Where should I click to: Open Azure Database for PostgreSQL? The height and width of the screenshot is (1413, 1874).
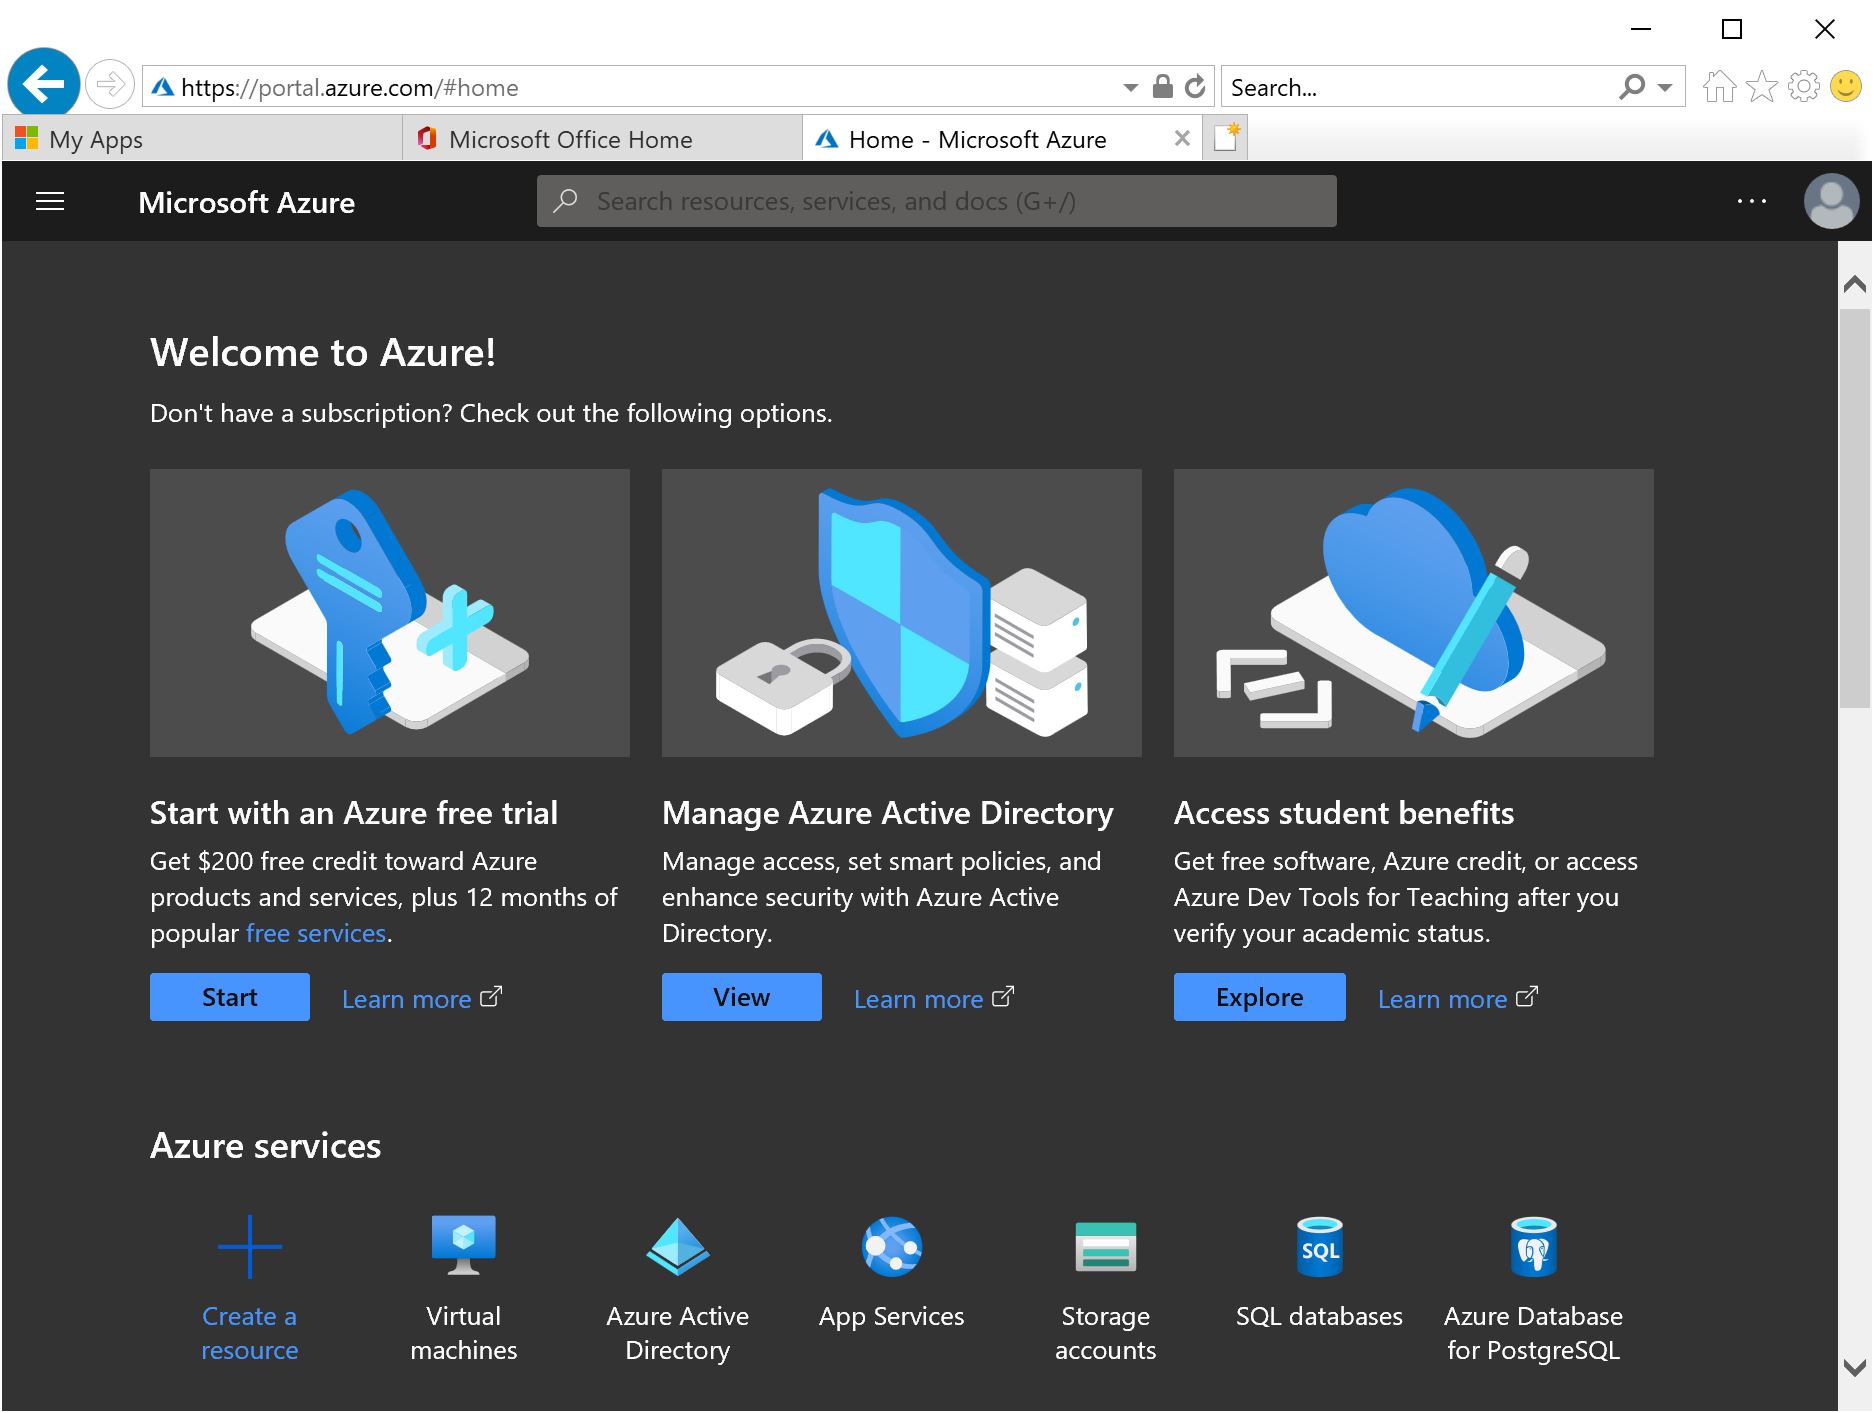tap(1533, 1248)
